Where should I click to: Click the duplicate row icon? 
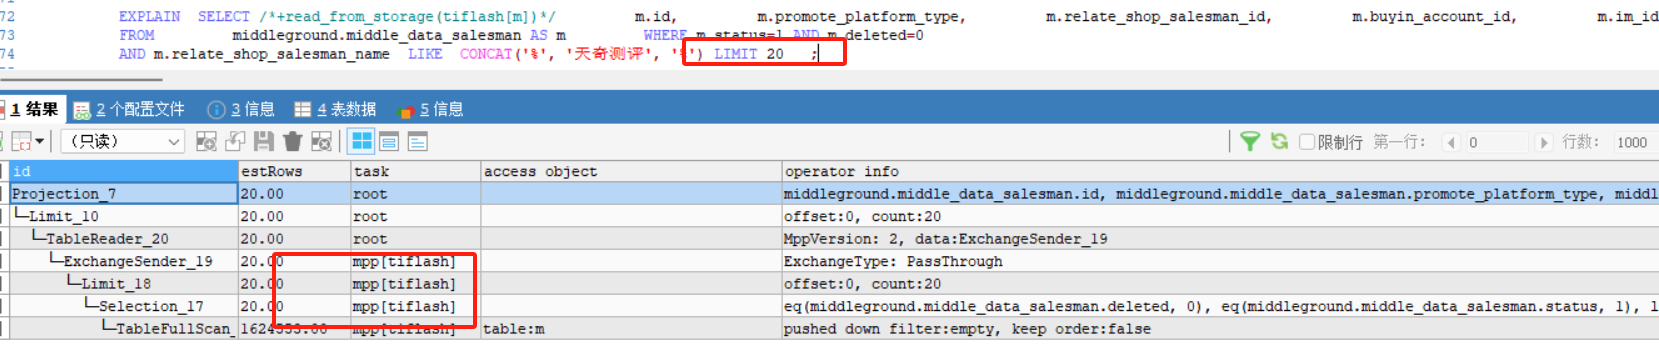click(x=235, y=142)
